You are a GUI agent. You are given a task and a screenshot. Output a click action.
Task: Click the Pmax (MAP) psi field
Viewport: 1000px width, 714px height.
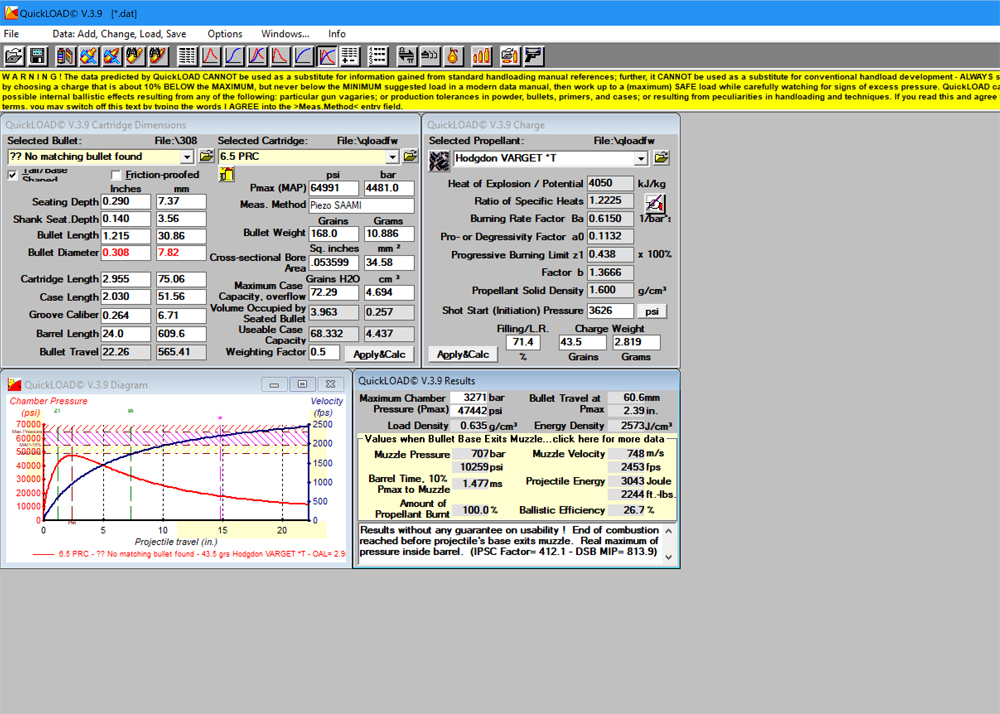tap(334, 188)
